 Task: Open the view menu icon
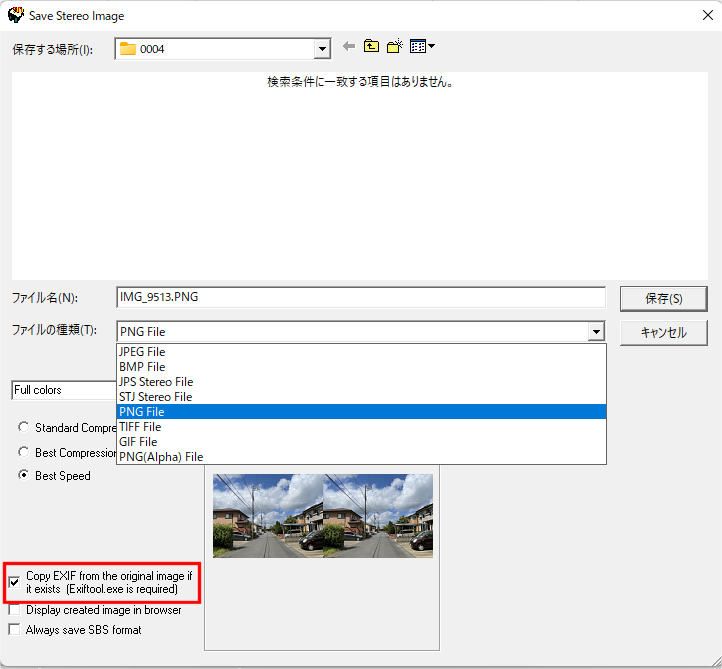coord(422,47)
